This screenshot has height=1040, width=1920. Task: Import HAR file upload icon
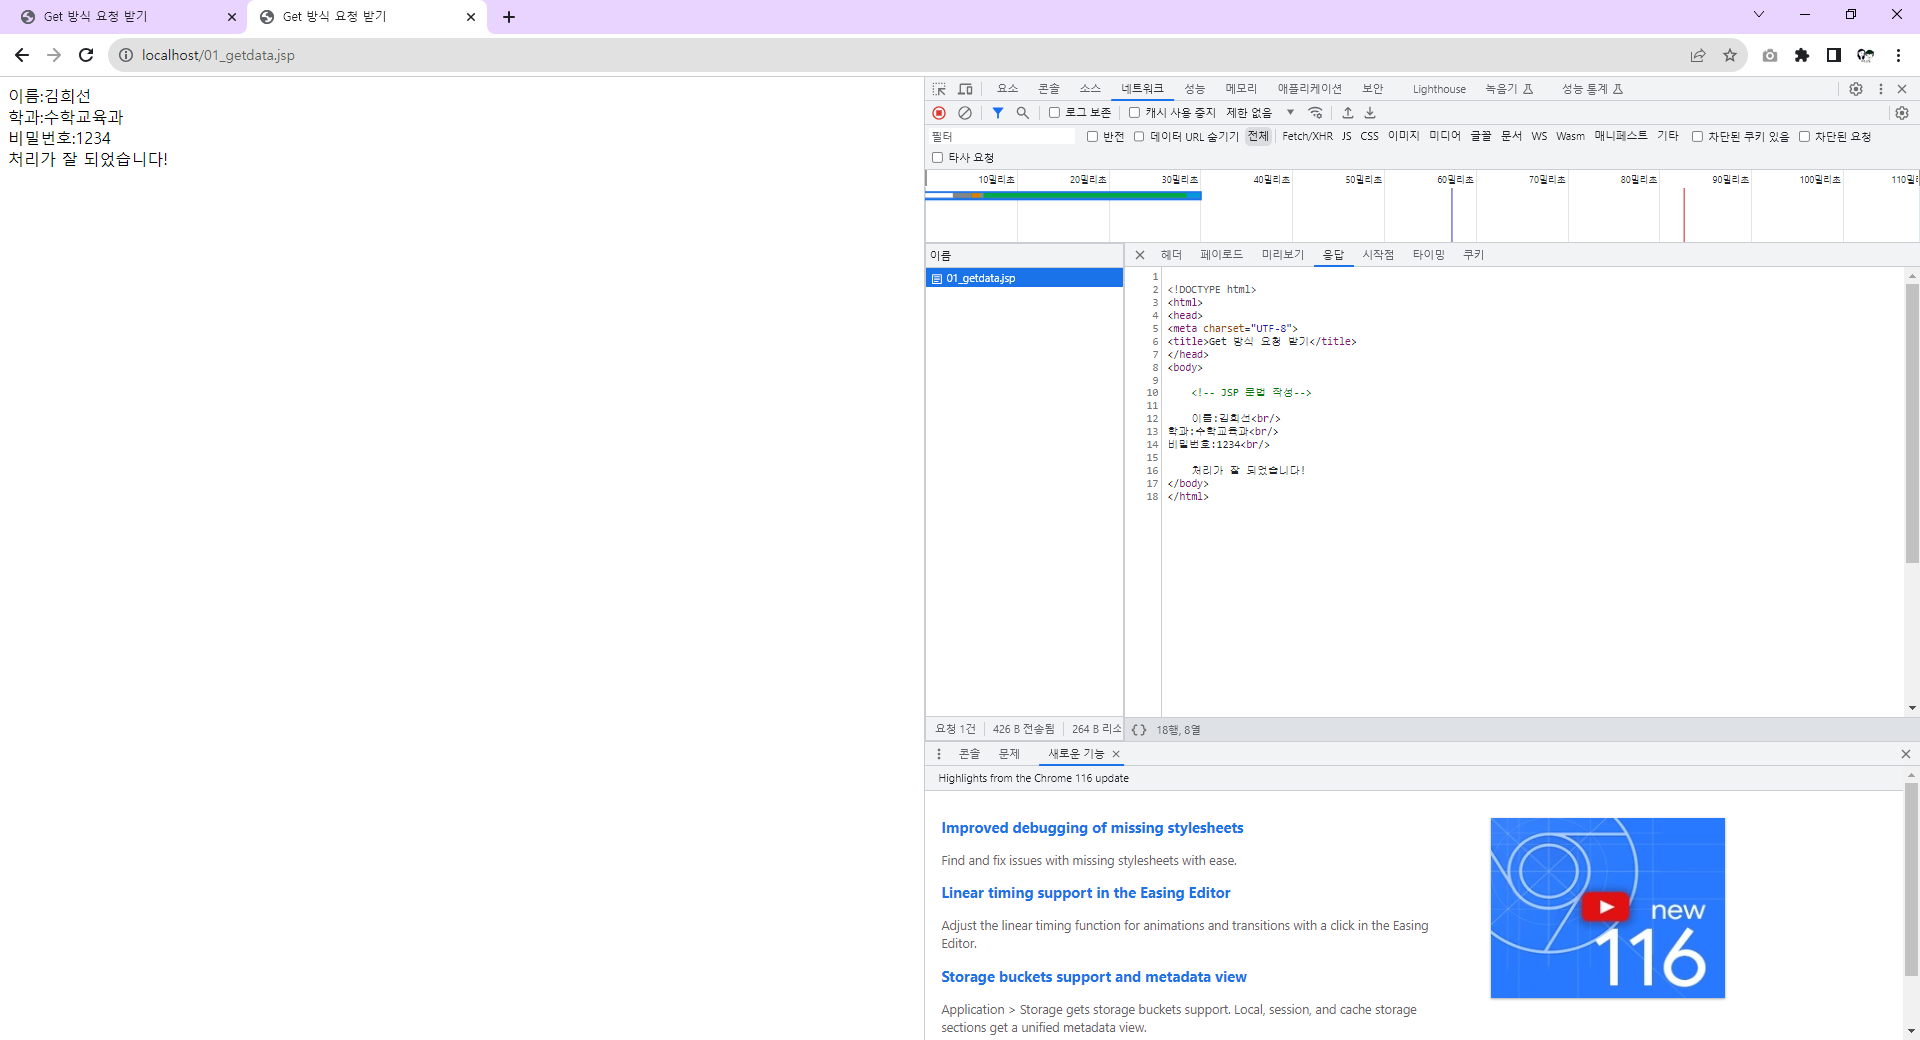coord(1348,113)
